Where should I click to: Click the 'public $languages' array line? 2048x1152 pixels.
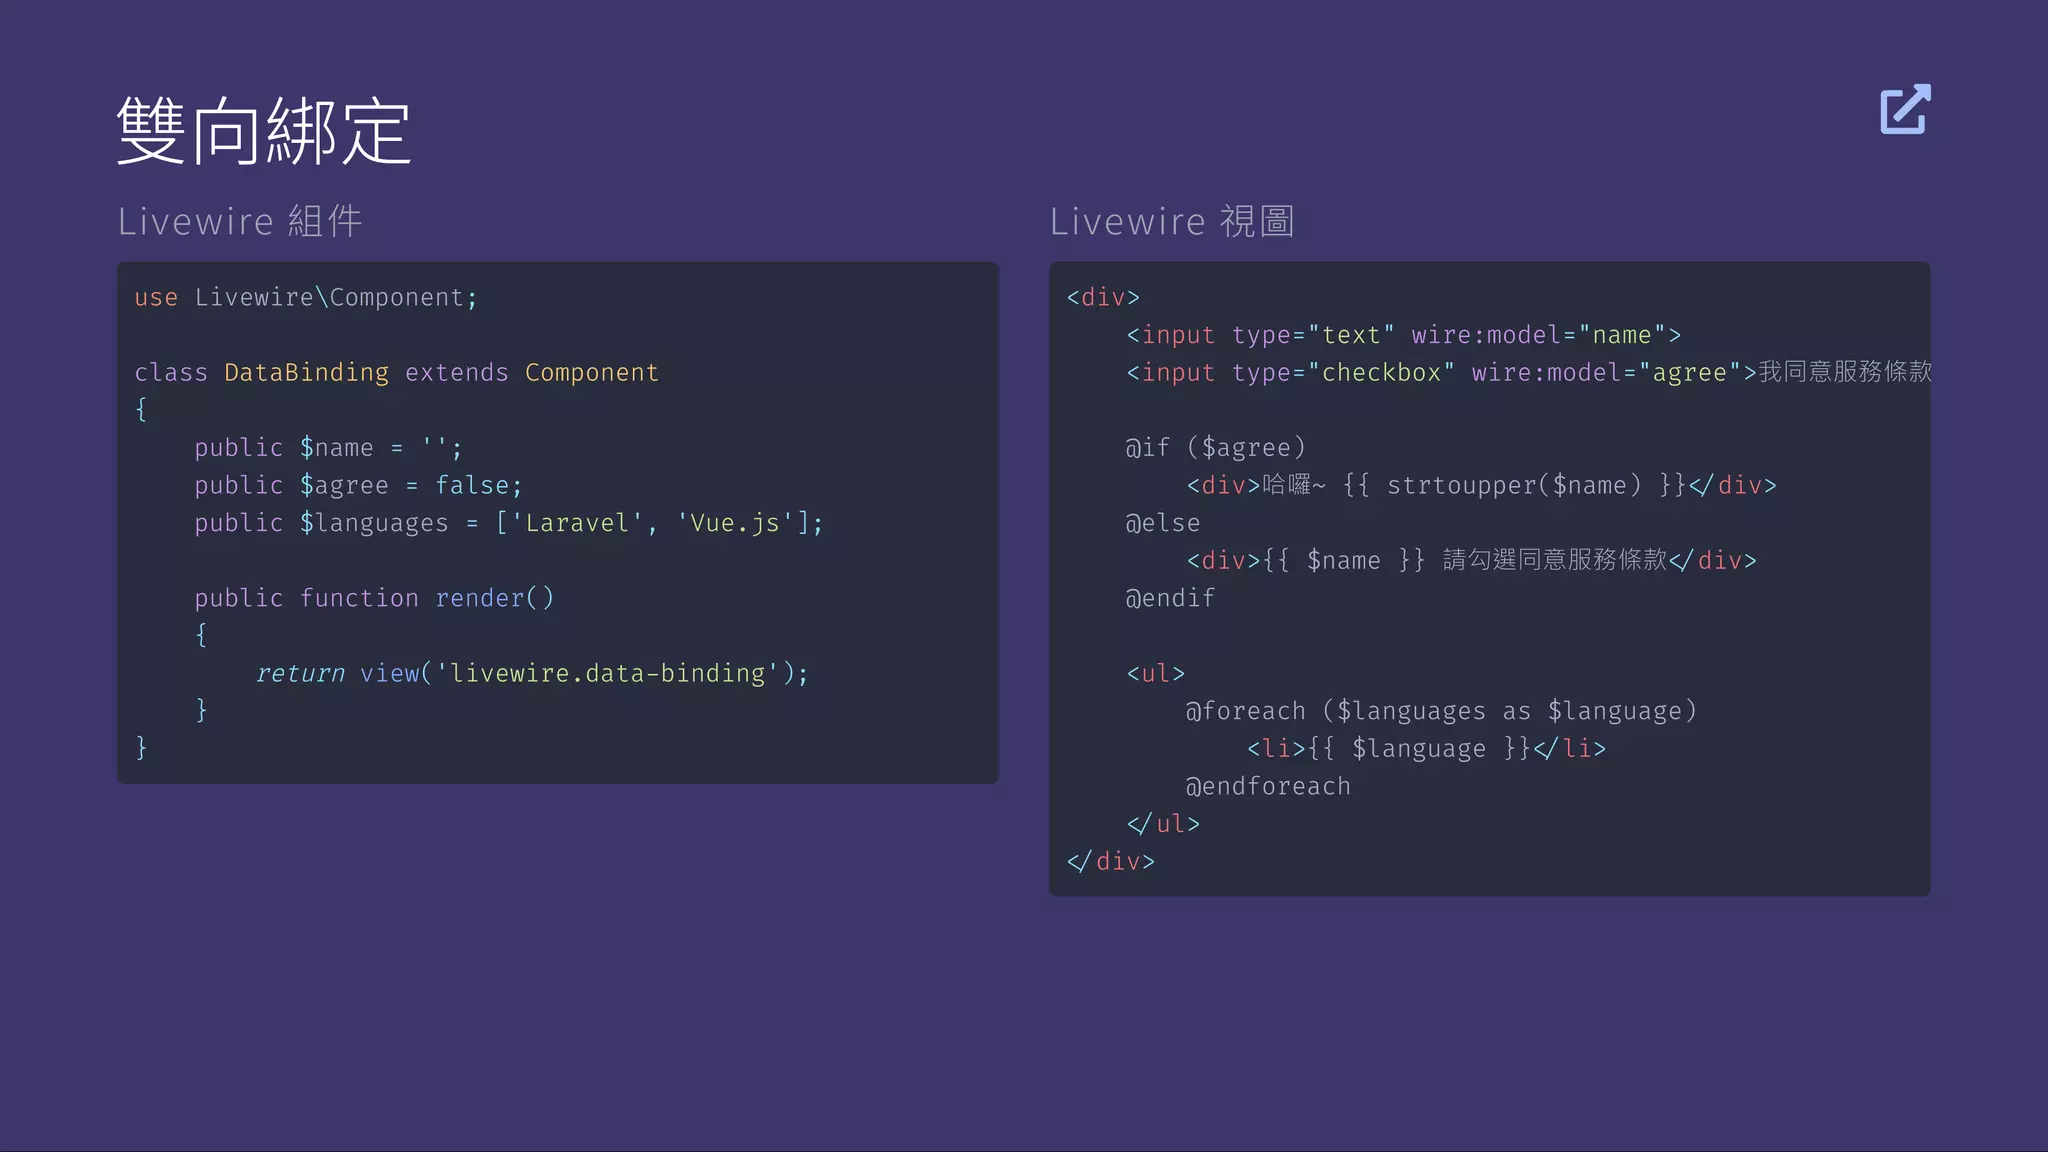509,523
